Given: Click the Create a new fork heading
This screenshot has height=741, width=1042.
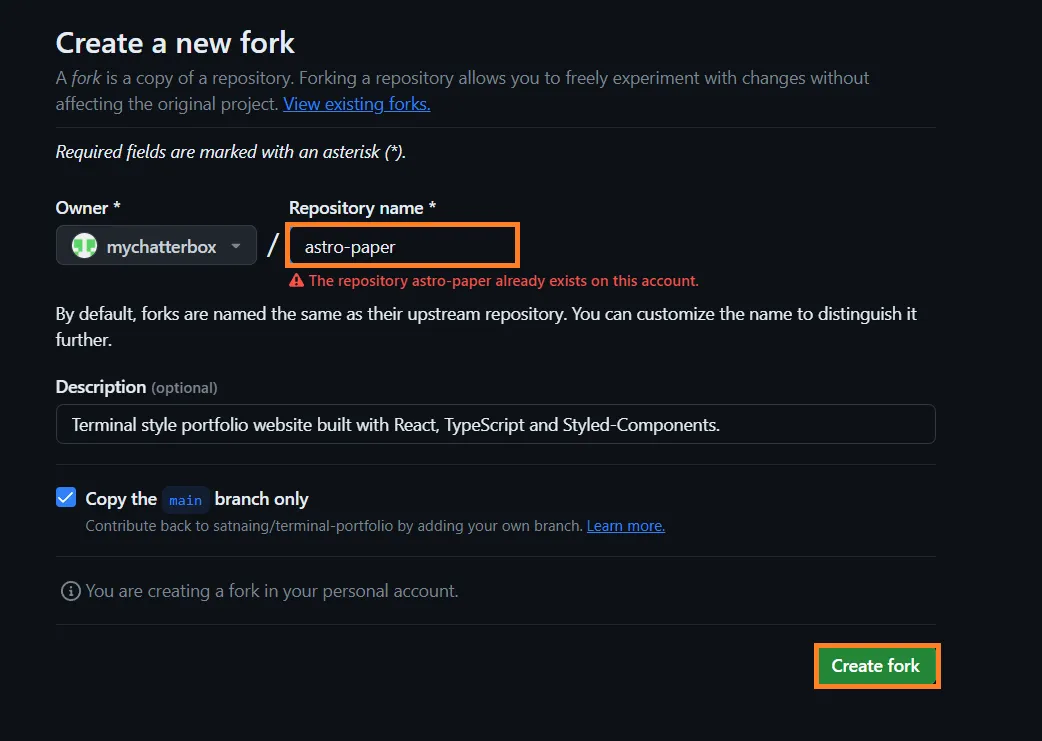Looking at the screenshot, I should [175, 43].
